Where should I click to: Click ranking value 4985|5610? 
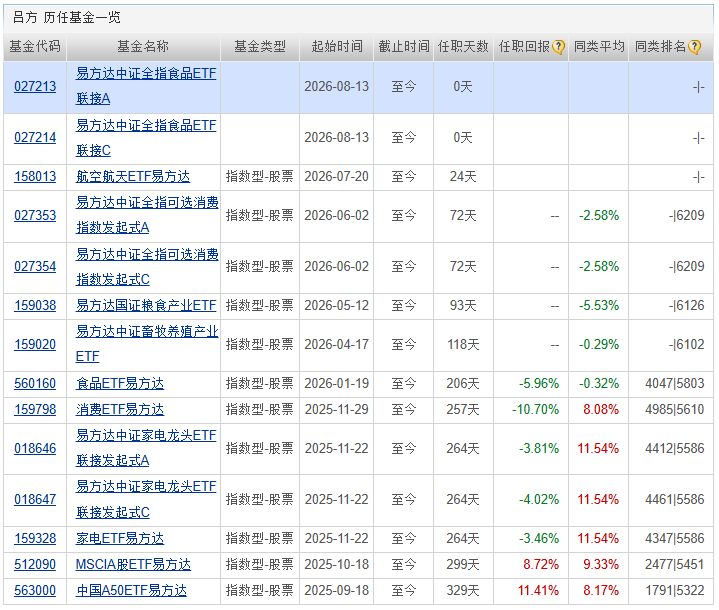point(675,410)
